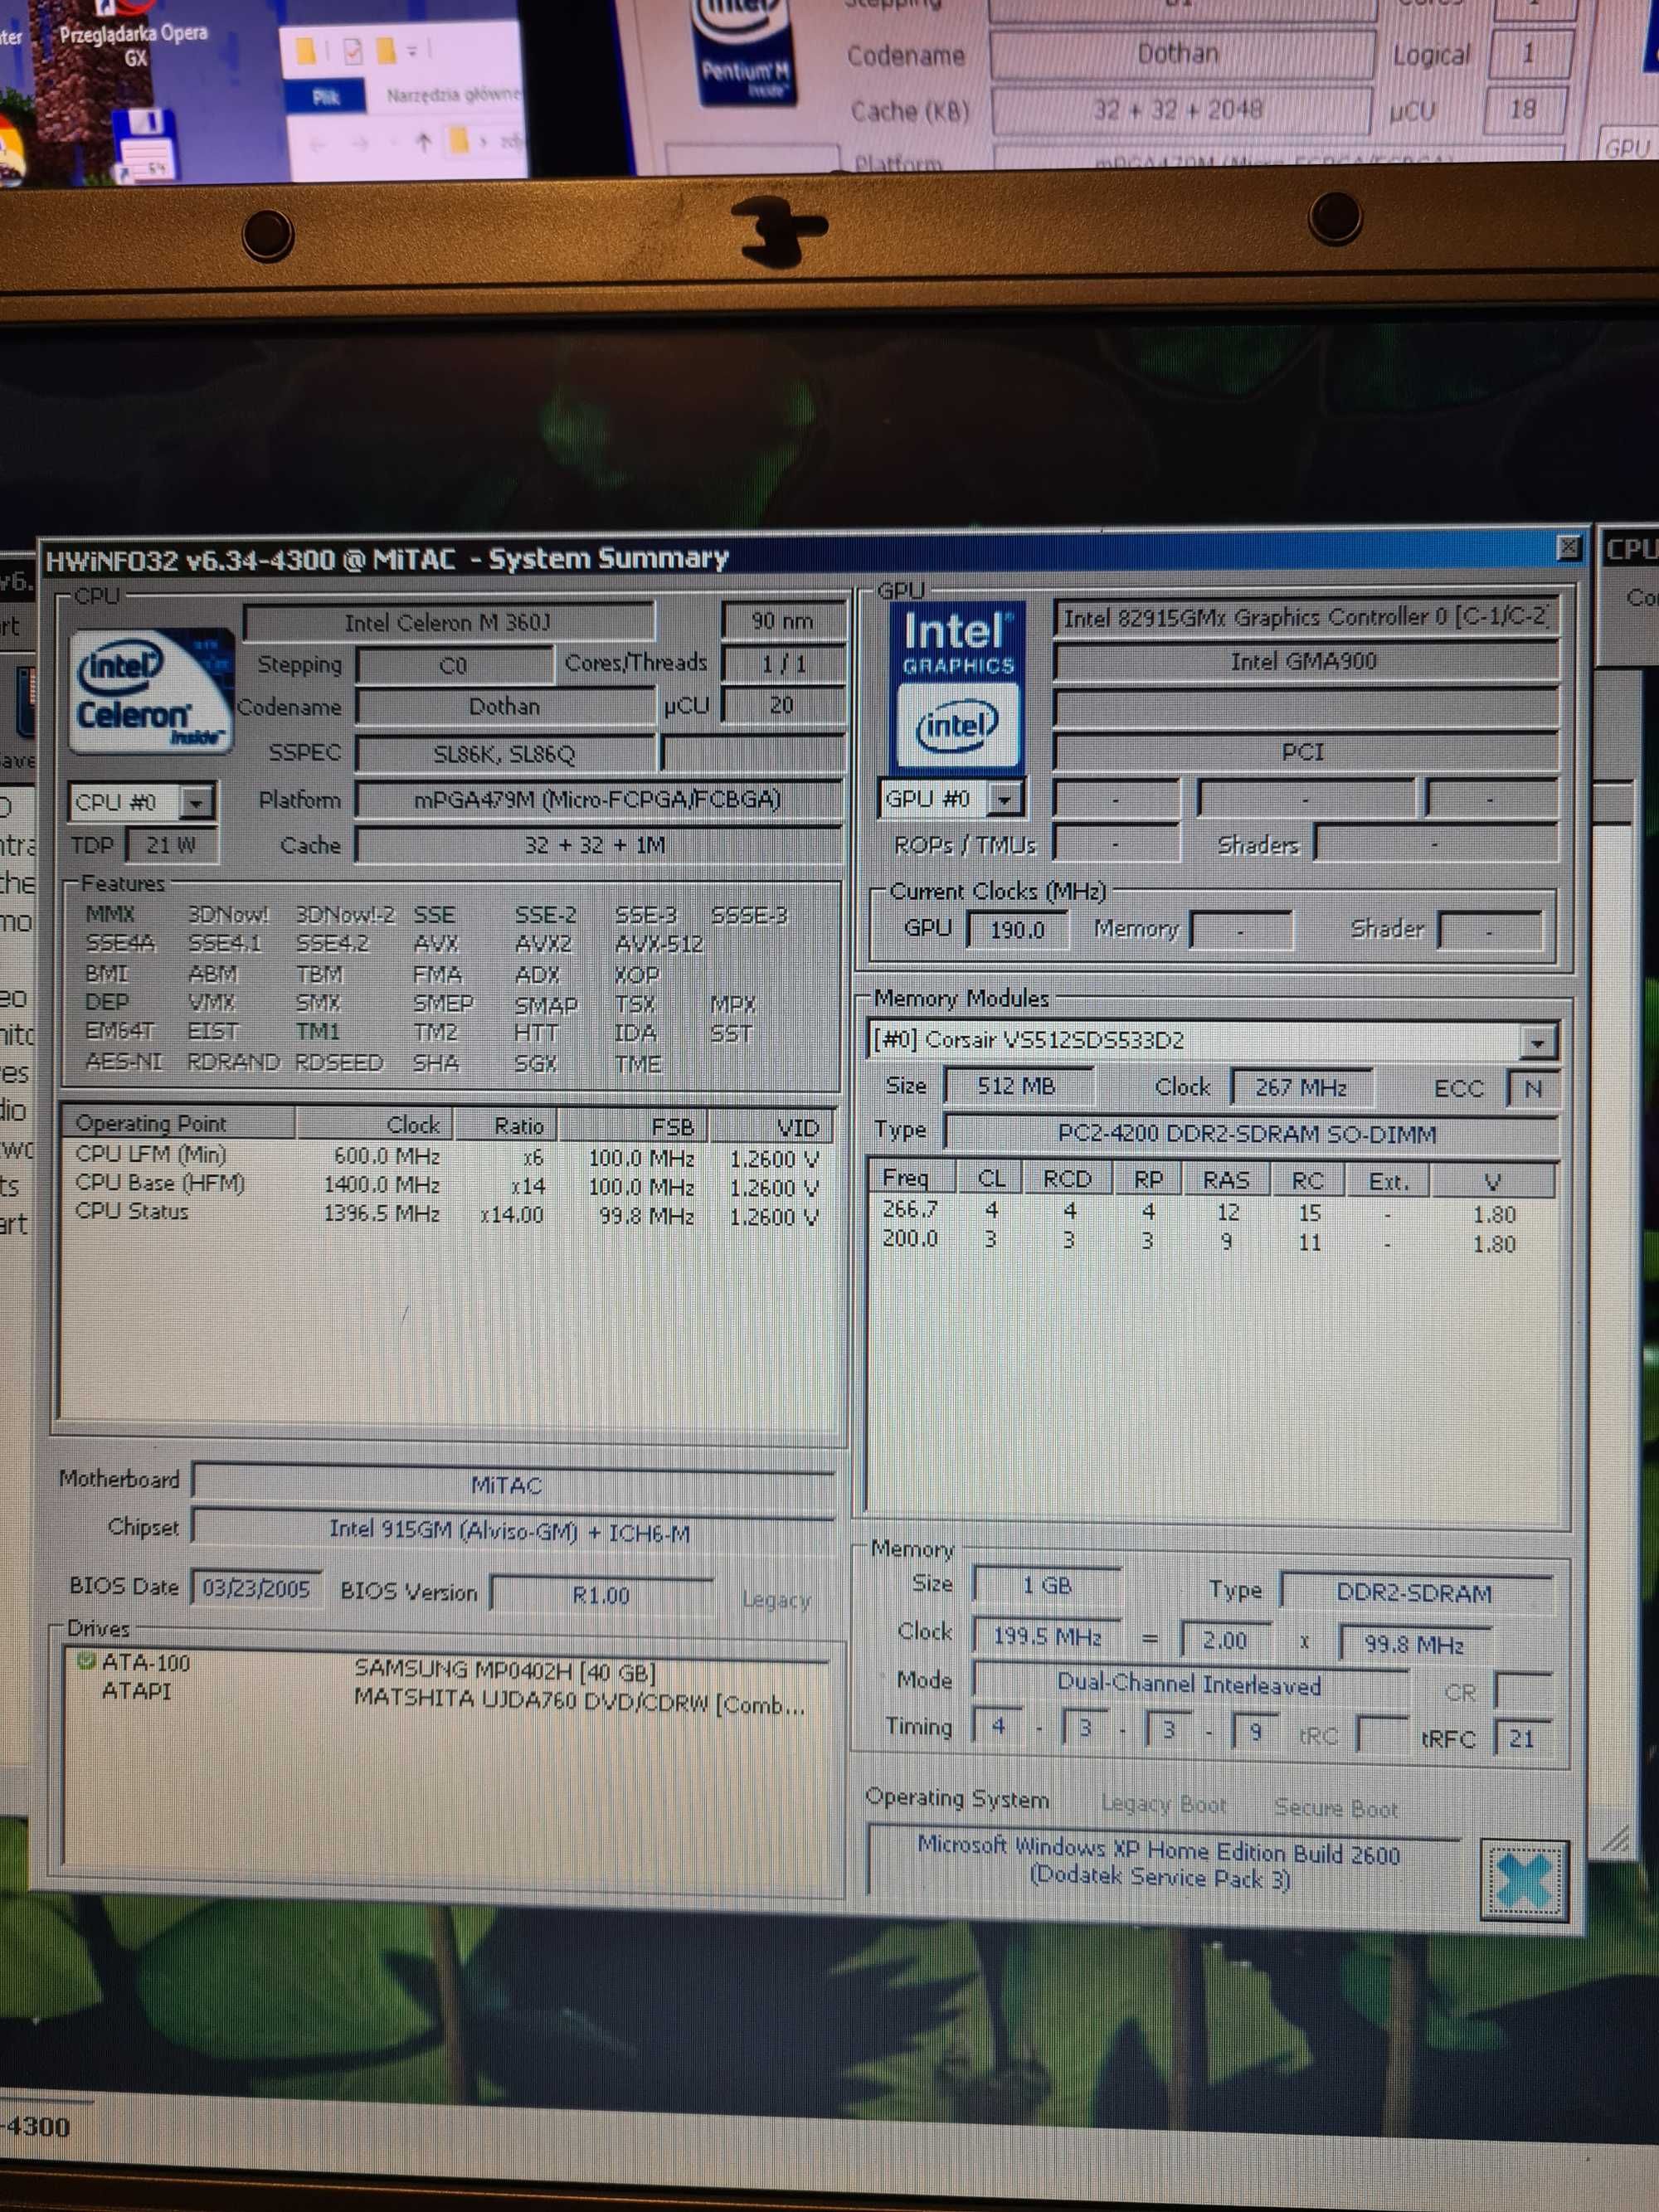Click the VID column header
The height and width of the screenshot is (2212, 1659).
coord(772,1128)
